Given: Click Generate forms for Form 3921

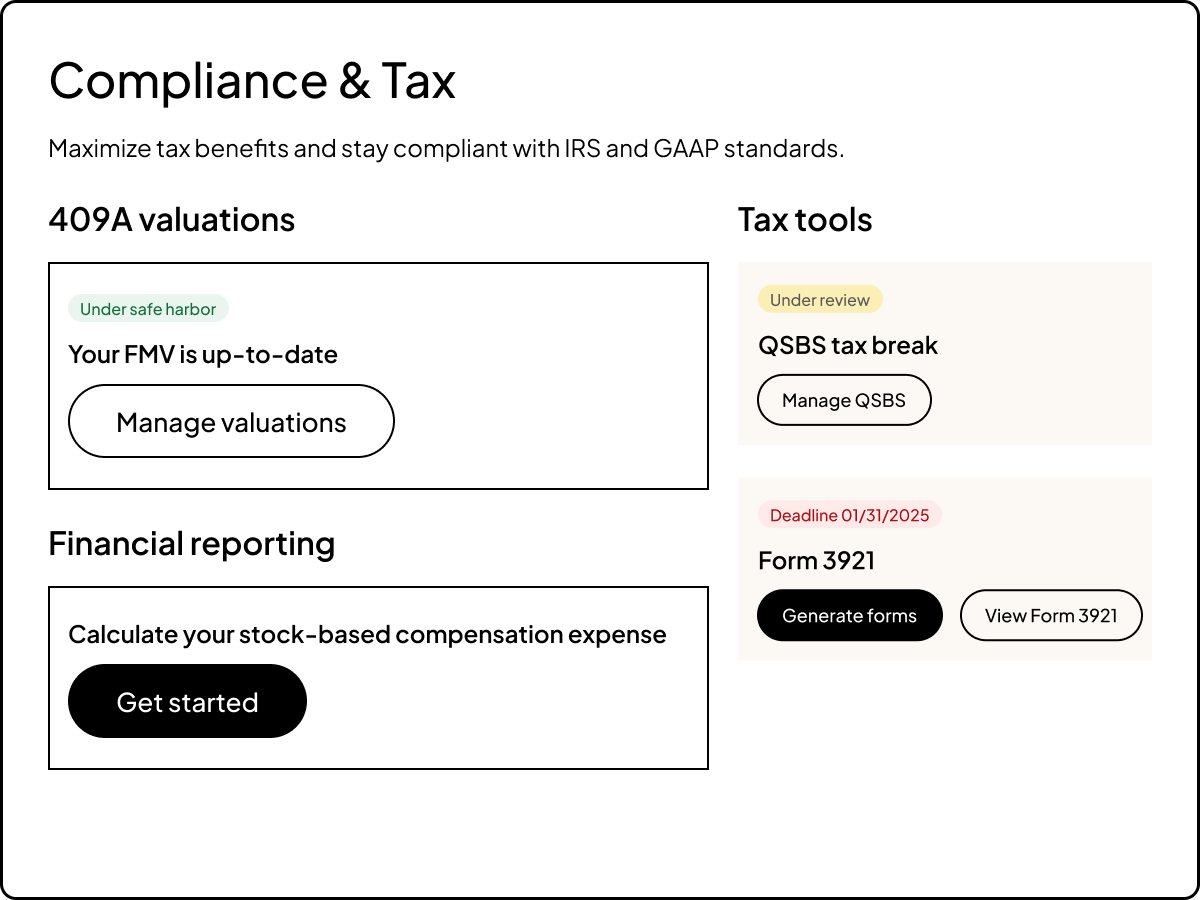Looking at the screenshot, I should tap(849, 615).
